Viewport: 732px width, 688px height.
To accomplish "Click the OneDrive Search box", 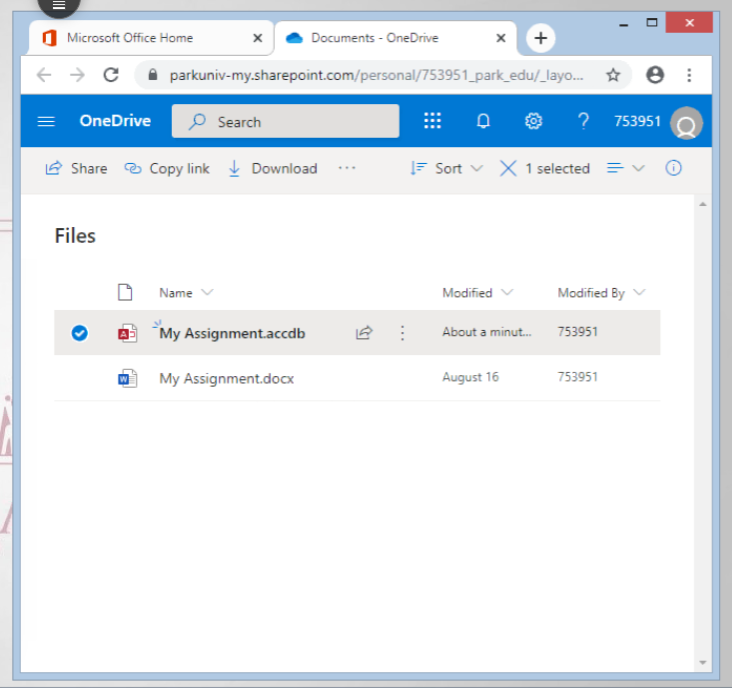I will click(285, 121).
